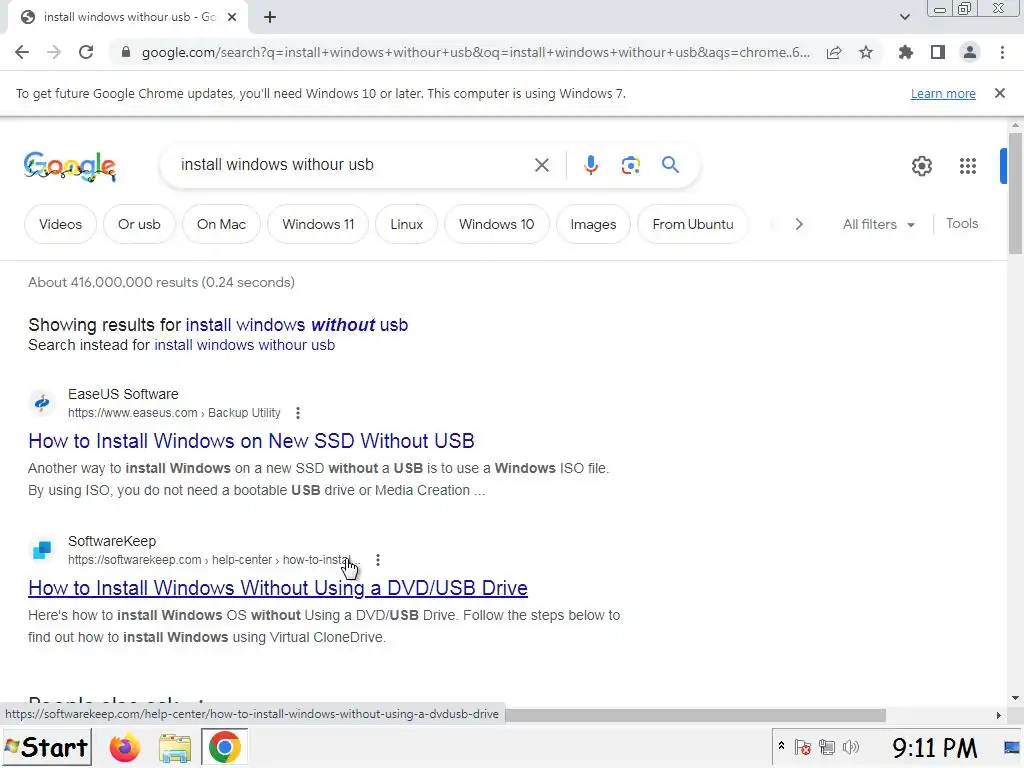The image size is (1024, 768).
Task: Open the volume speaker tray icon
Action: point(850,747)
